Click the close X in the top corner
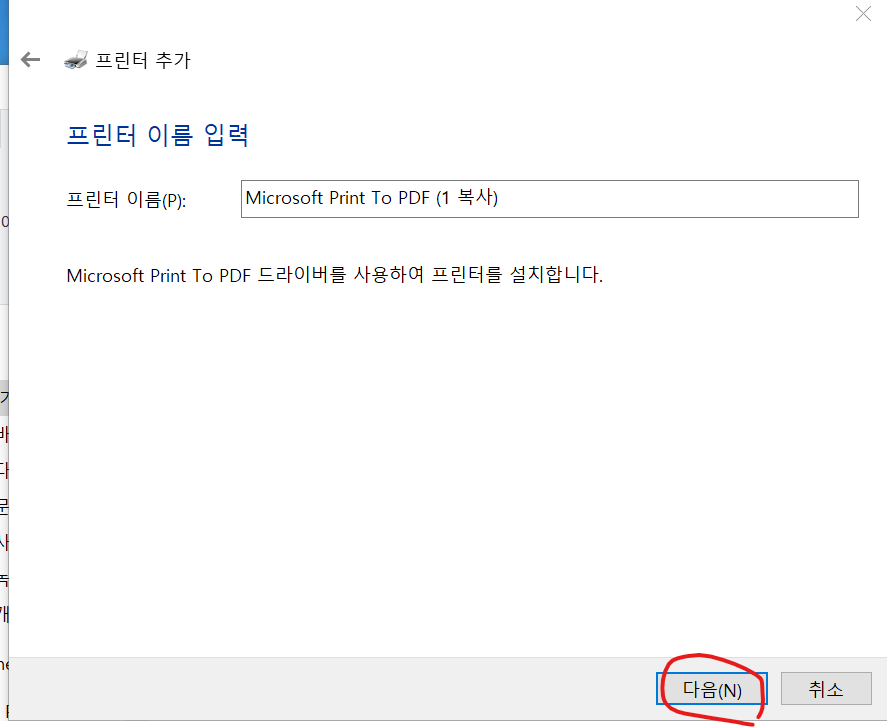The height and width of the screenshot is (727, 887). [x=863, y=14]
